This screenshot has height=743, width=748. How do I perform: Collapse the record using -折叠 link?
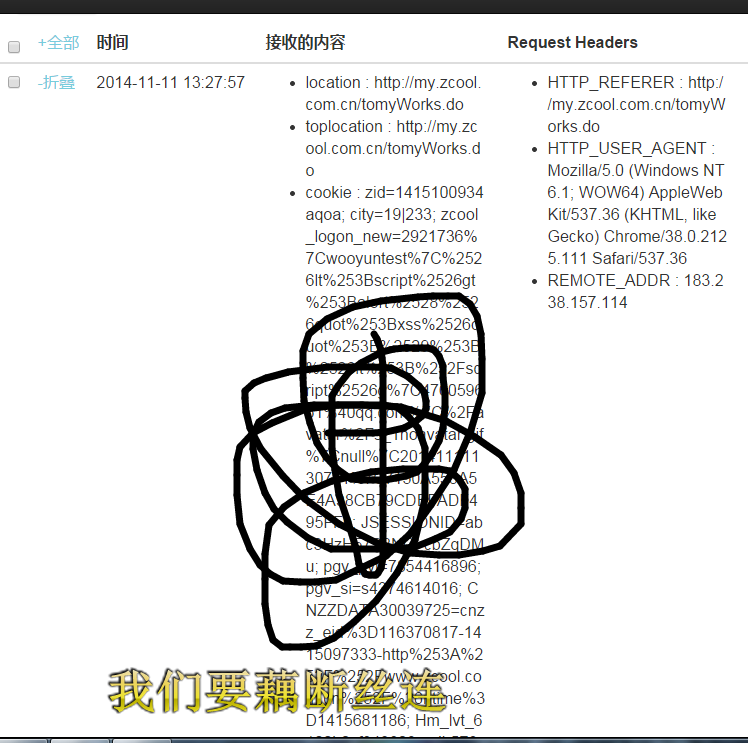click(56, 82)
